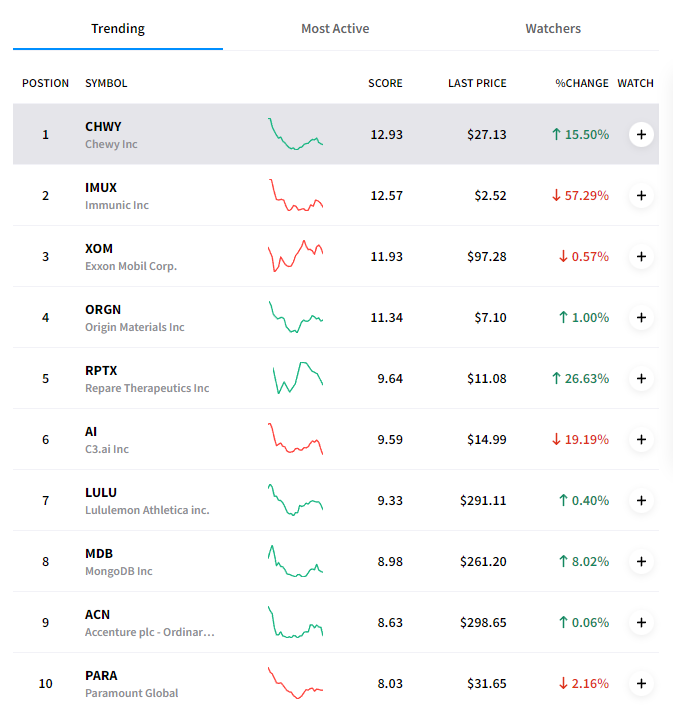The height and width of the screenshot is (723, 673).
Task: Sort by the %CHANGE column header
Action: [582, 83]
